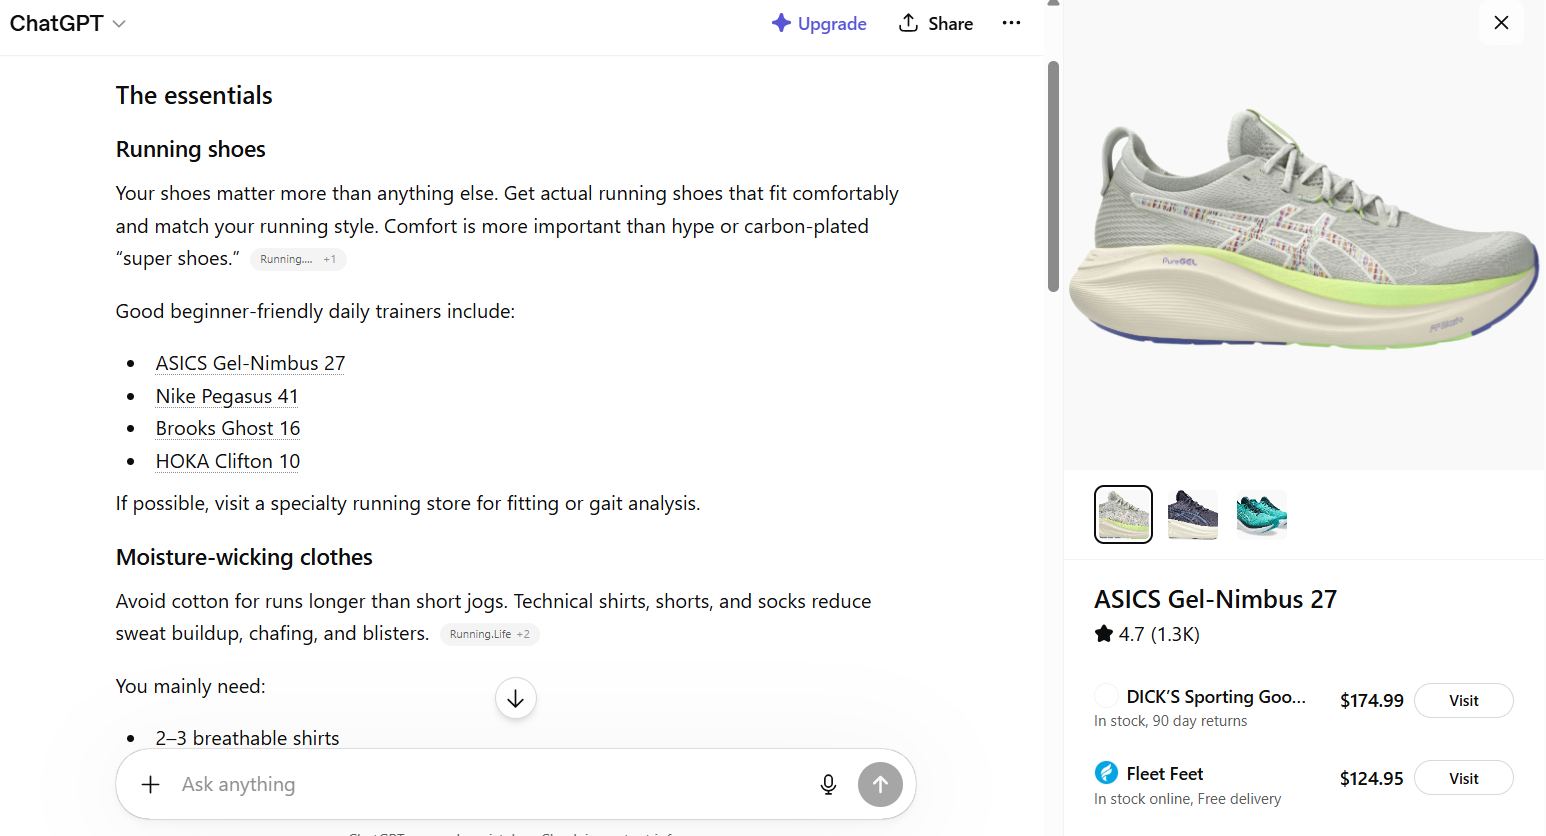Select the teal shoe thumbnail

(x=1261, y=514)
